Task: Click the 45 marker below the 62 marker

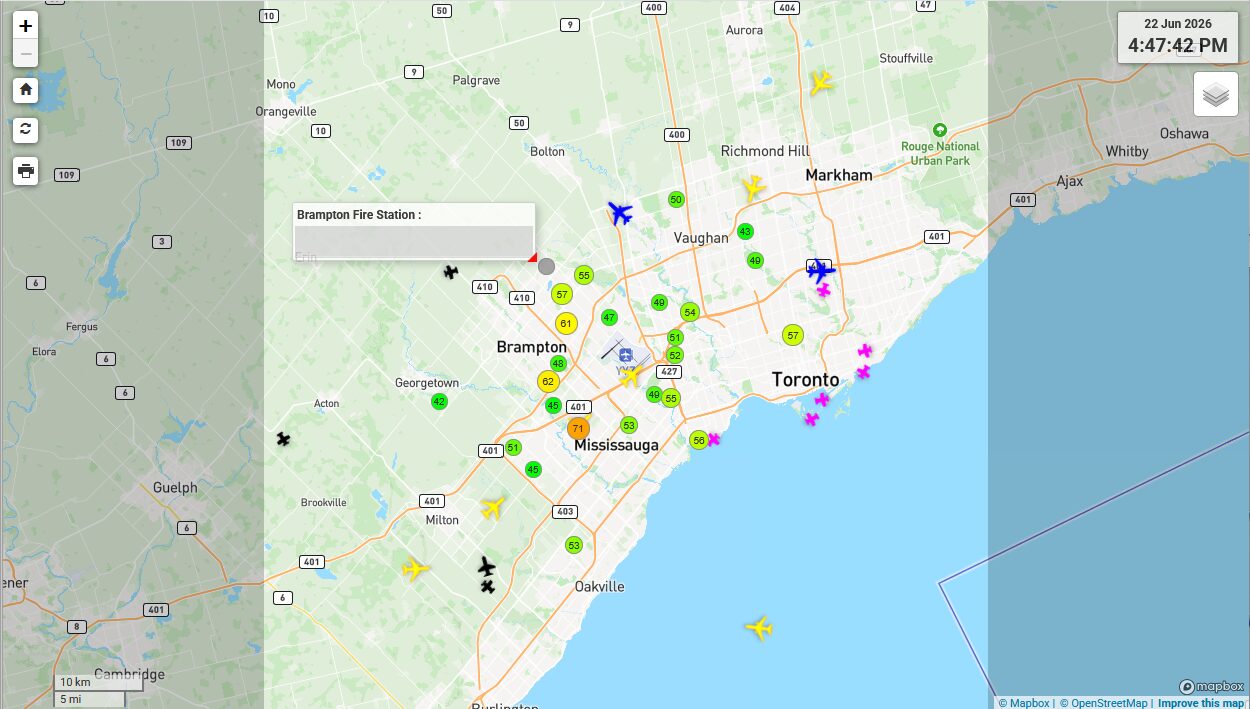Action: (x=553, y=405)
